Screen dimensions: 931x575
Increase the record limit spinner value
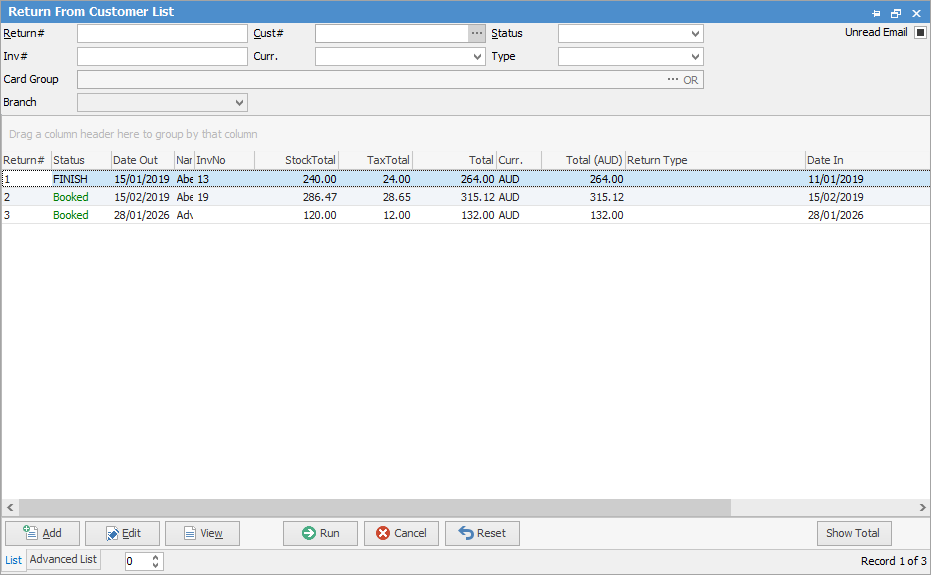156,557
